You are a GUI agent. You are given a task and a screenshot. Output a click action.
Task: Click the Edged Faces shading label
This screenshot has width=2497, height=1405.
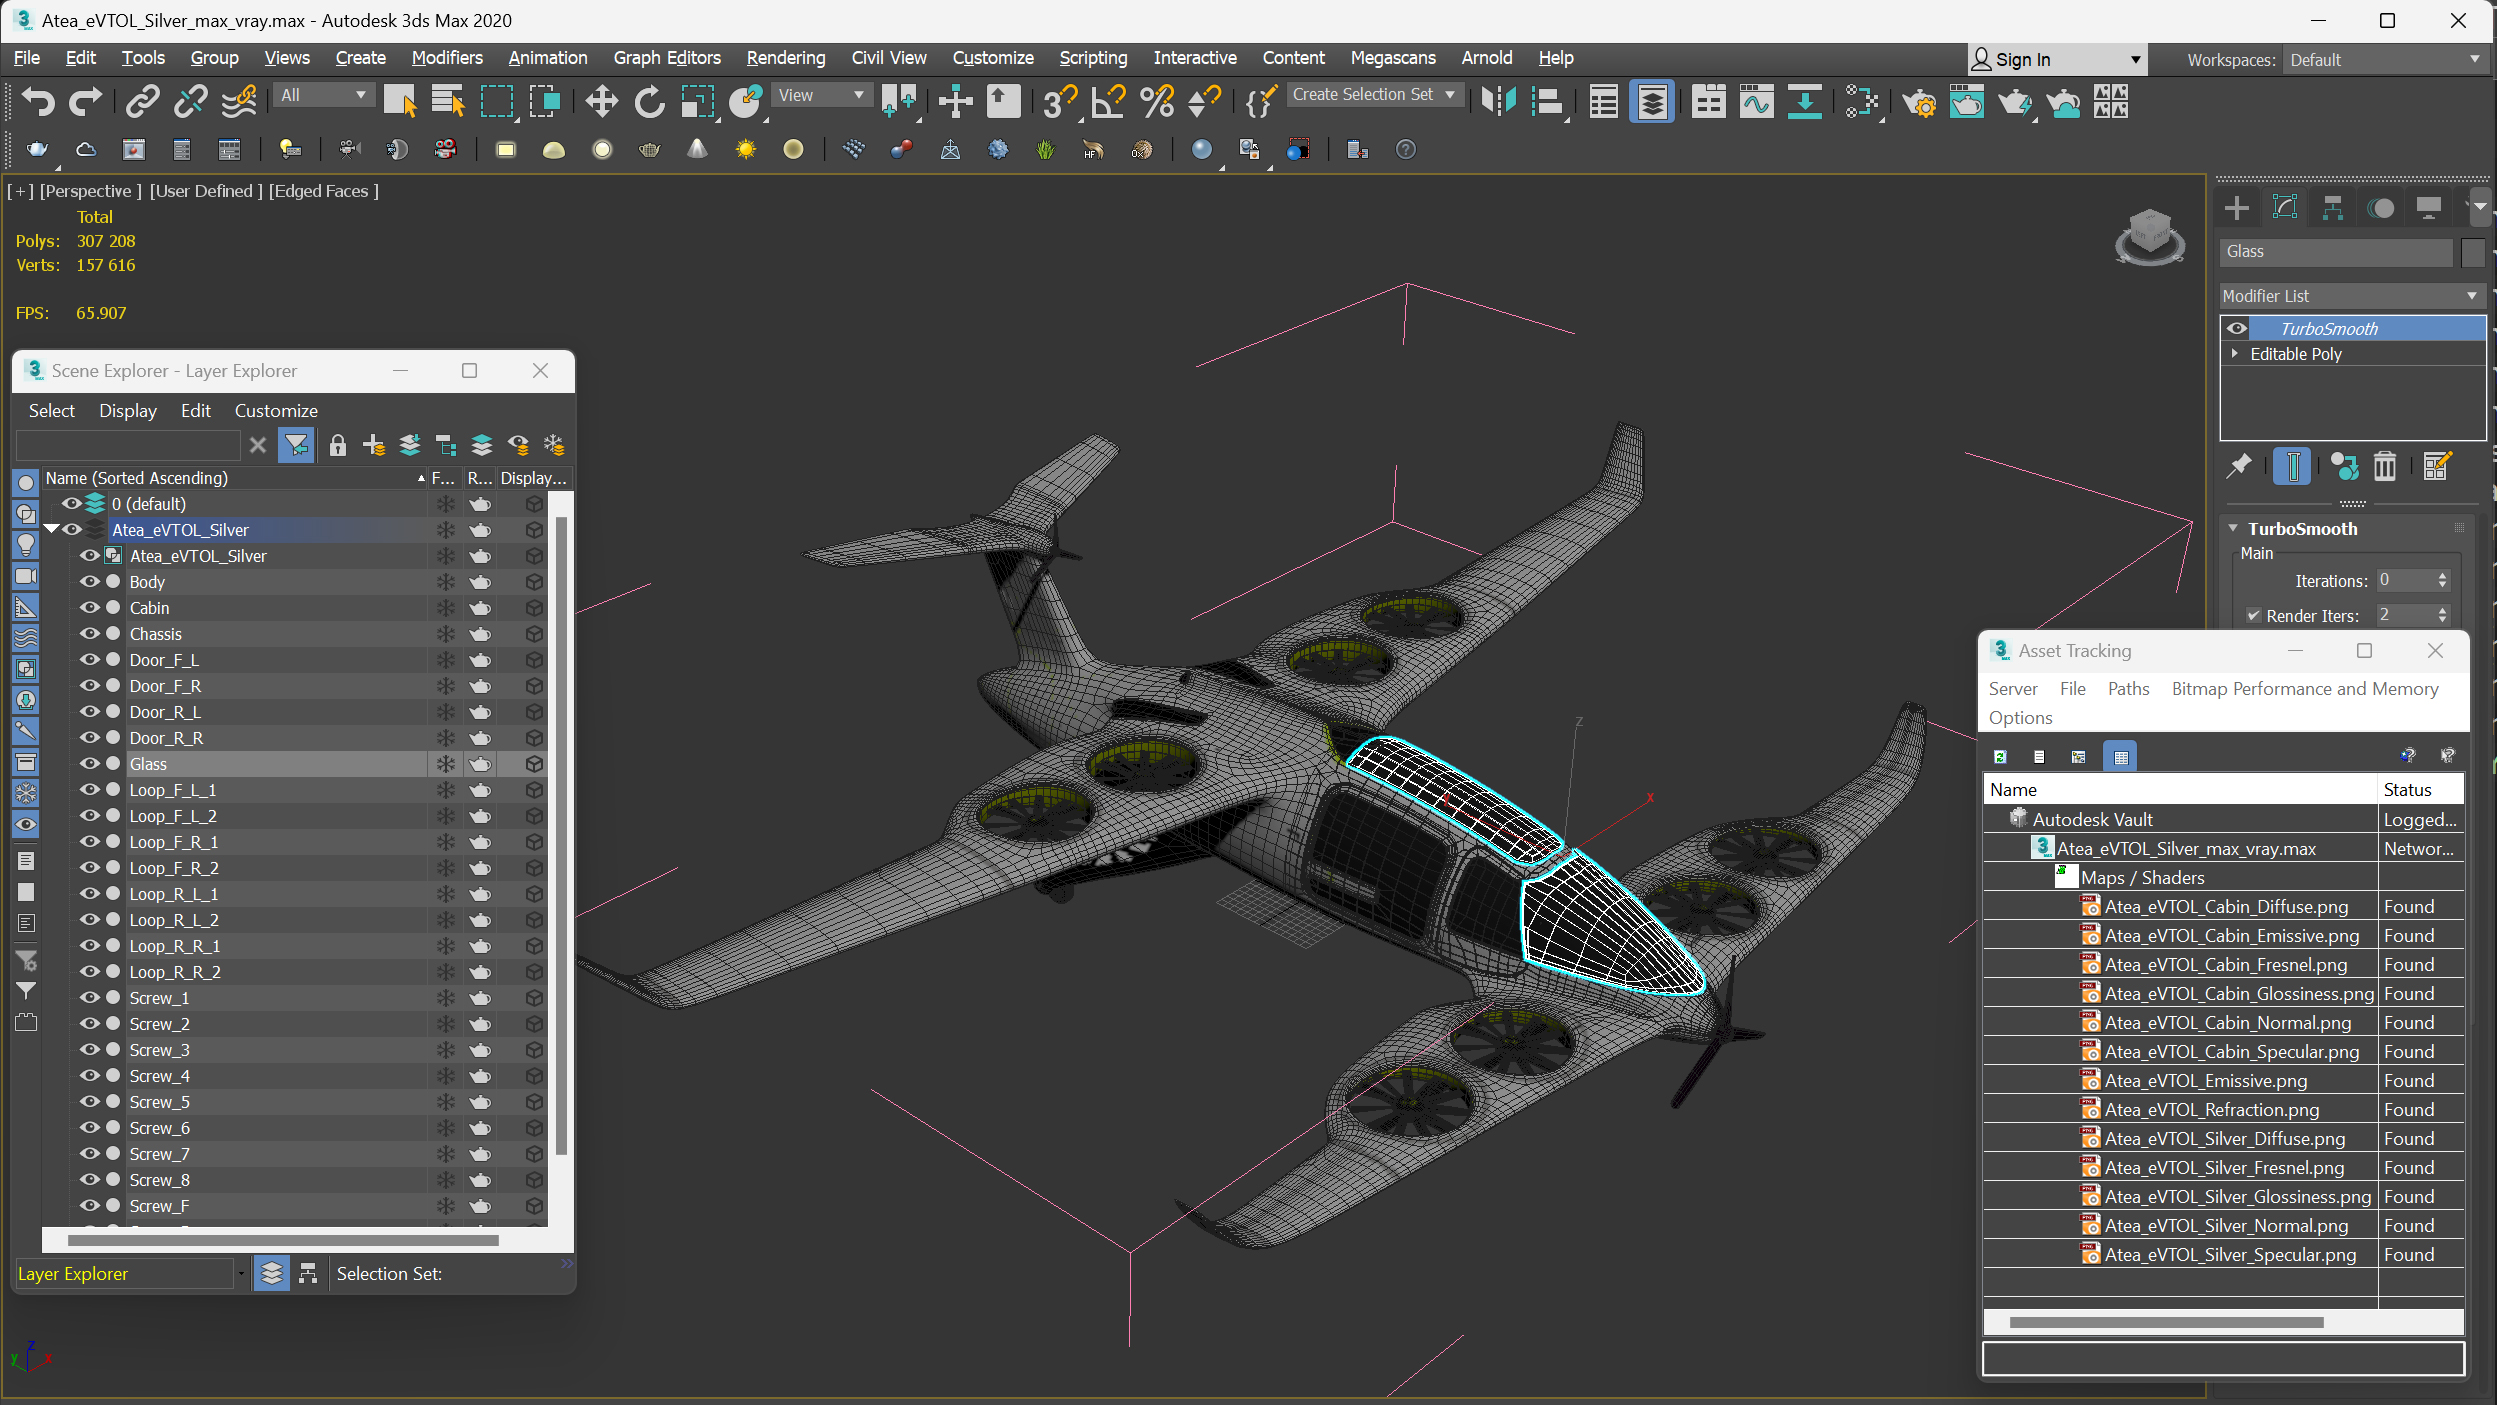coord(324,190)
